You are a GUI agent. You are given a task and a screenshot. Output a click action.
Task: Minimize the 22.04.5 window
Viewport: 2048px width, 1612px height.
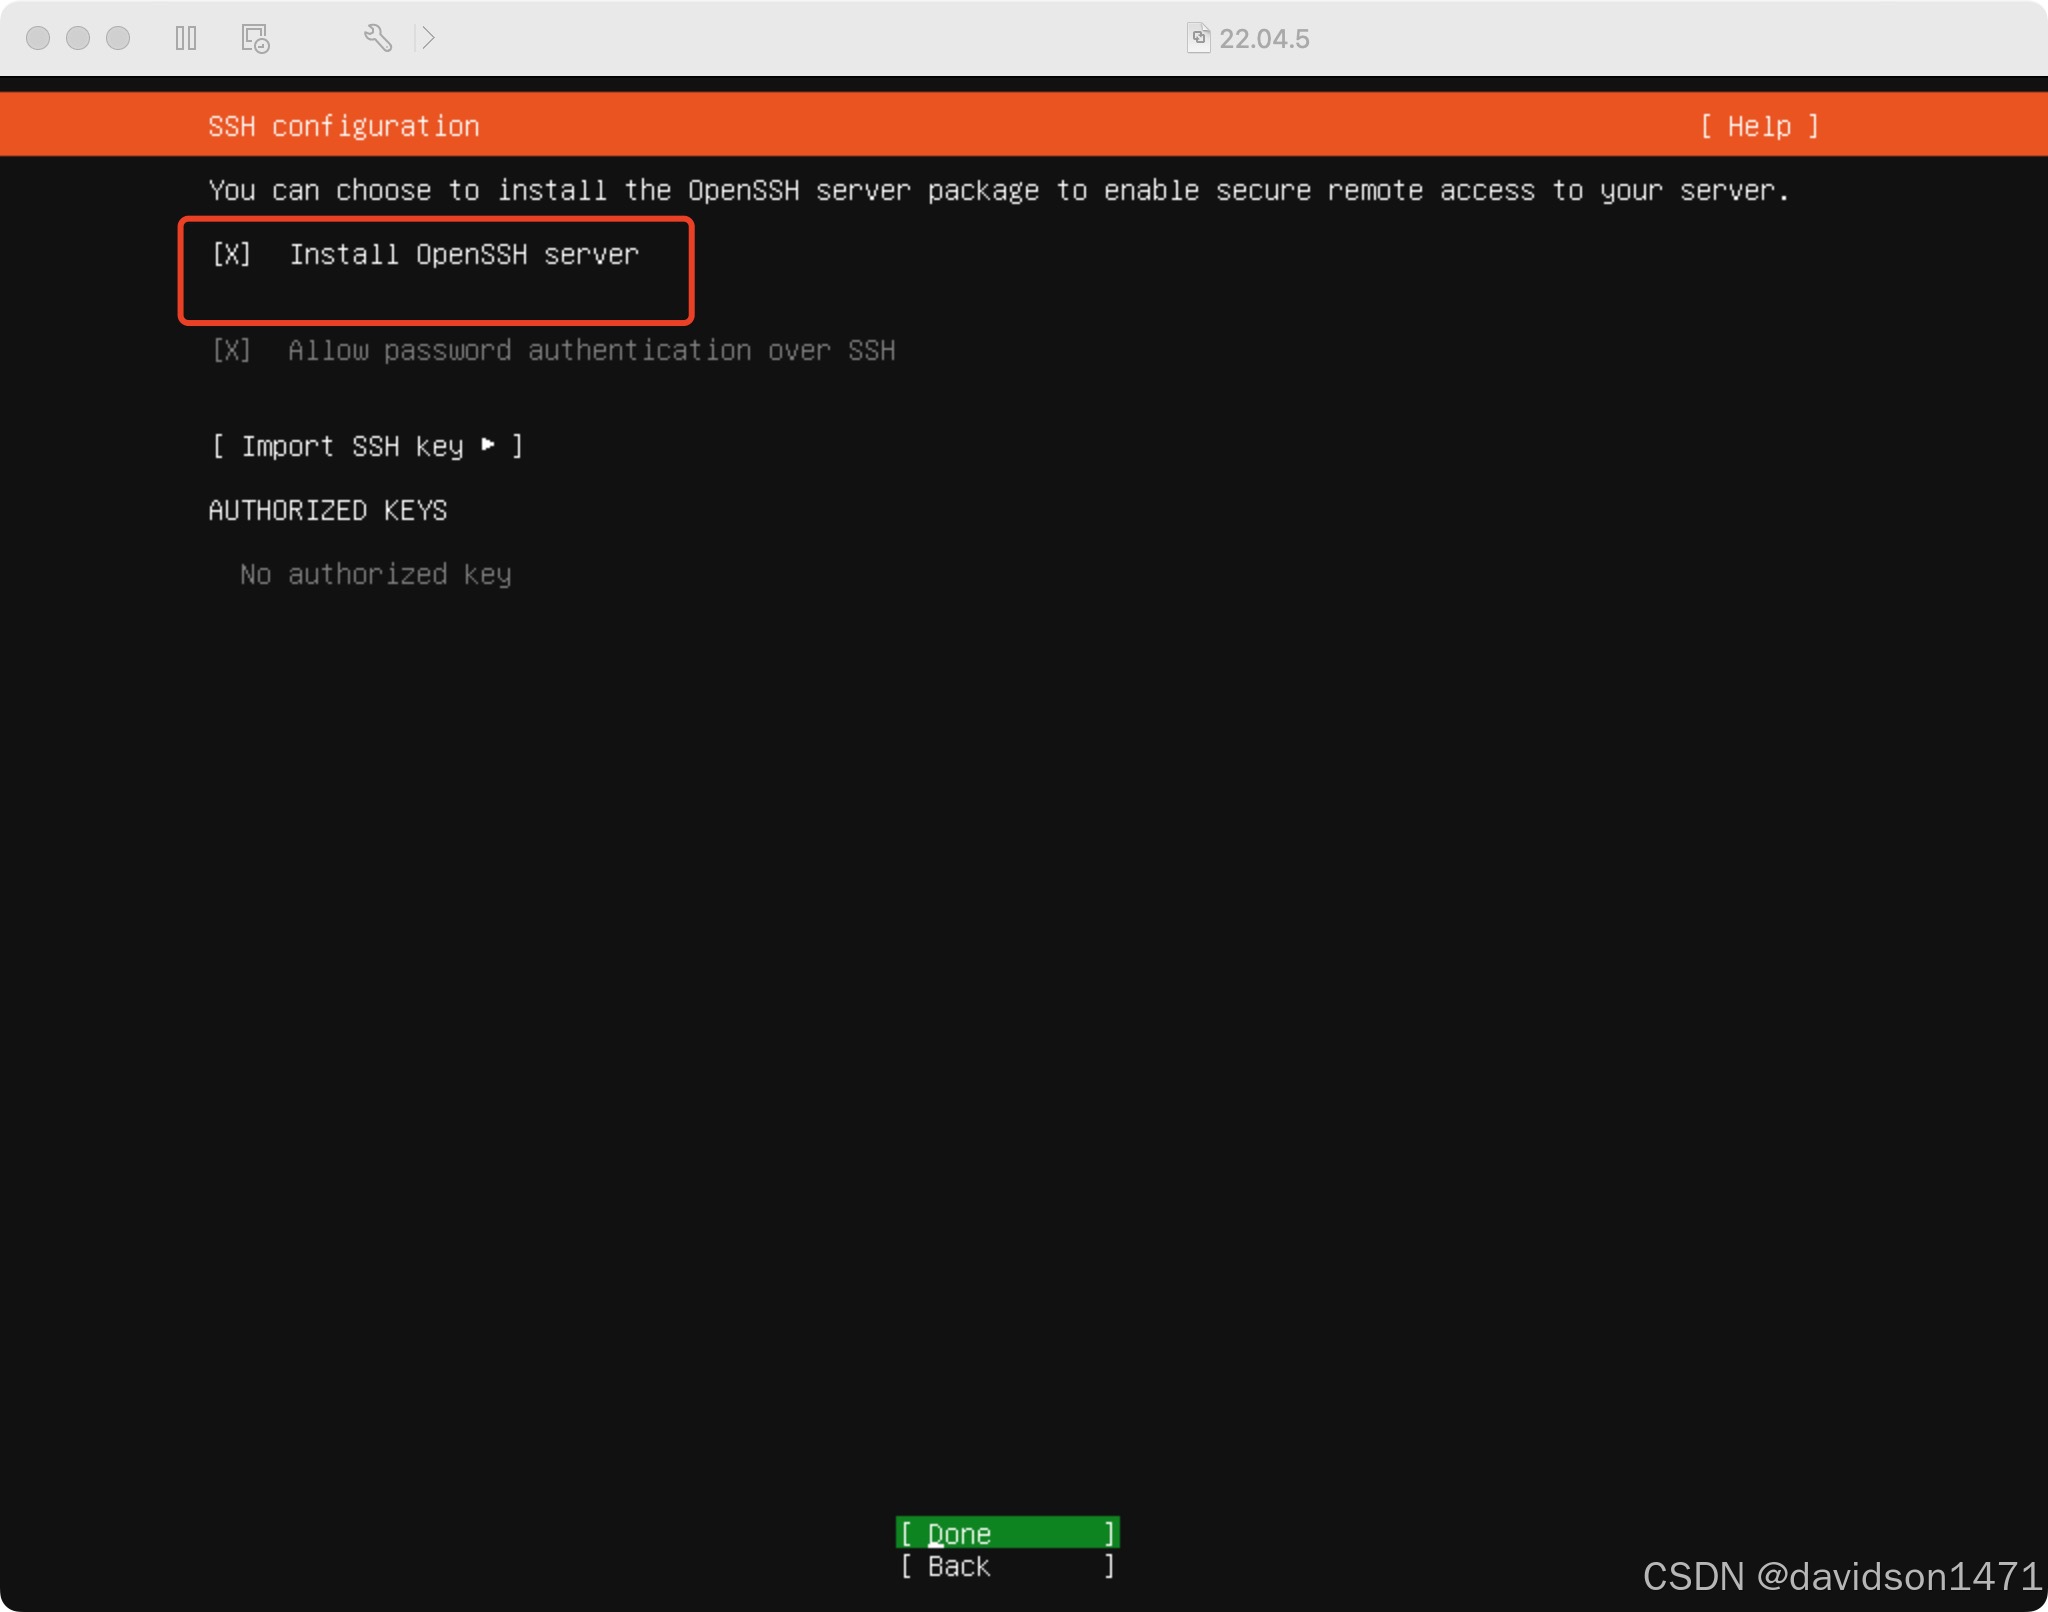(x=78, y=38)
